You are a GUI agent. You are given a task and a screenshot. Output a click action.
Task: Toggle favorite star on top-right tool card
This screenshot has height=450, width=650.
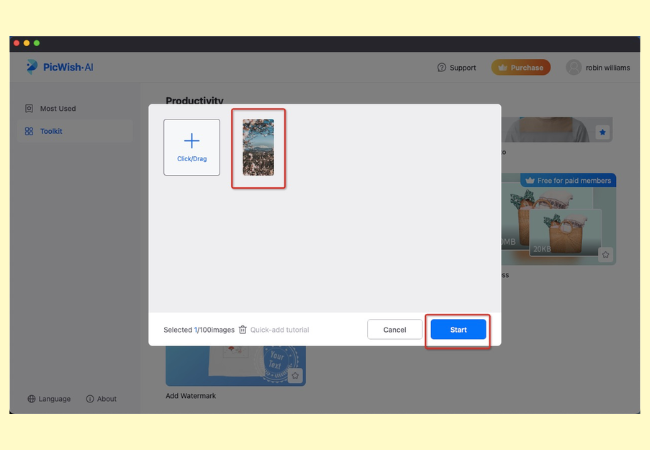pyautogui.click(x=602, y=132)
